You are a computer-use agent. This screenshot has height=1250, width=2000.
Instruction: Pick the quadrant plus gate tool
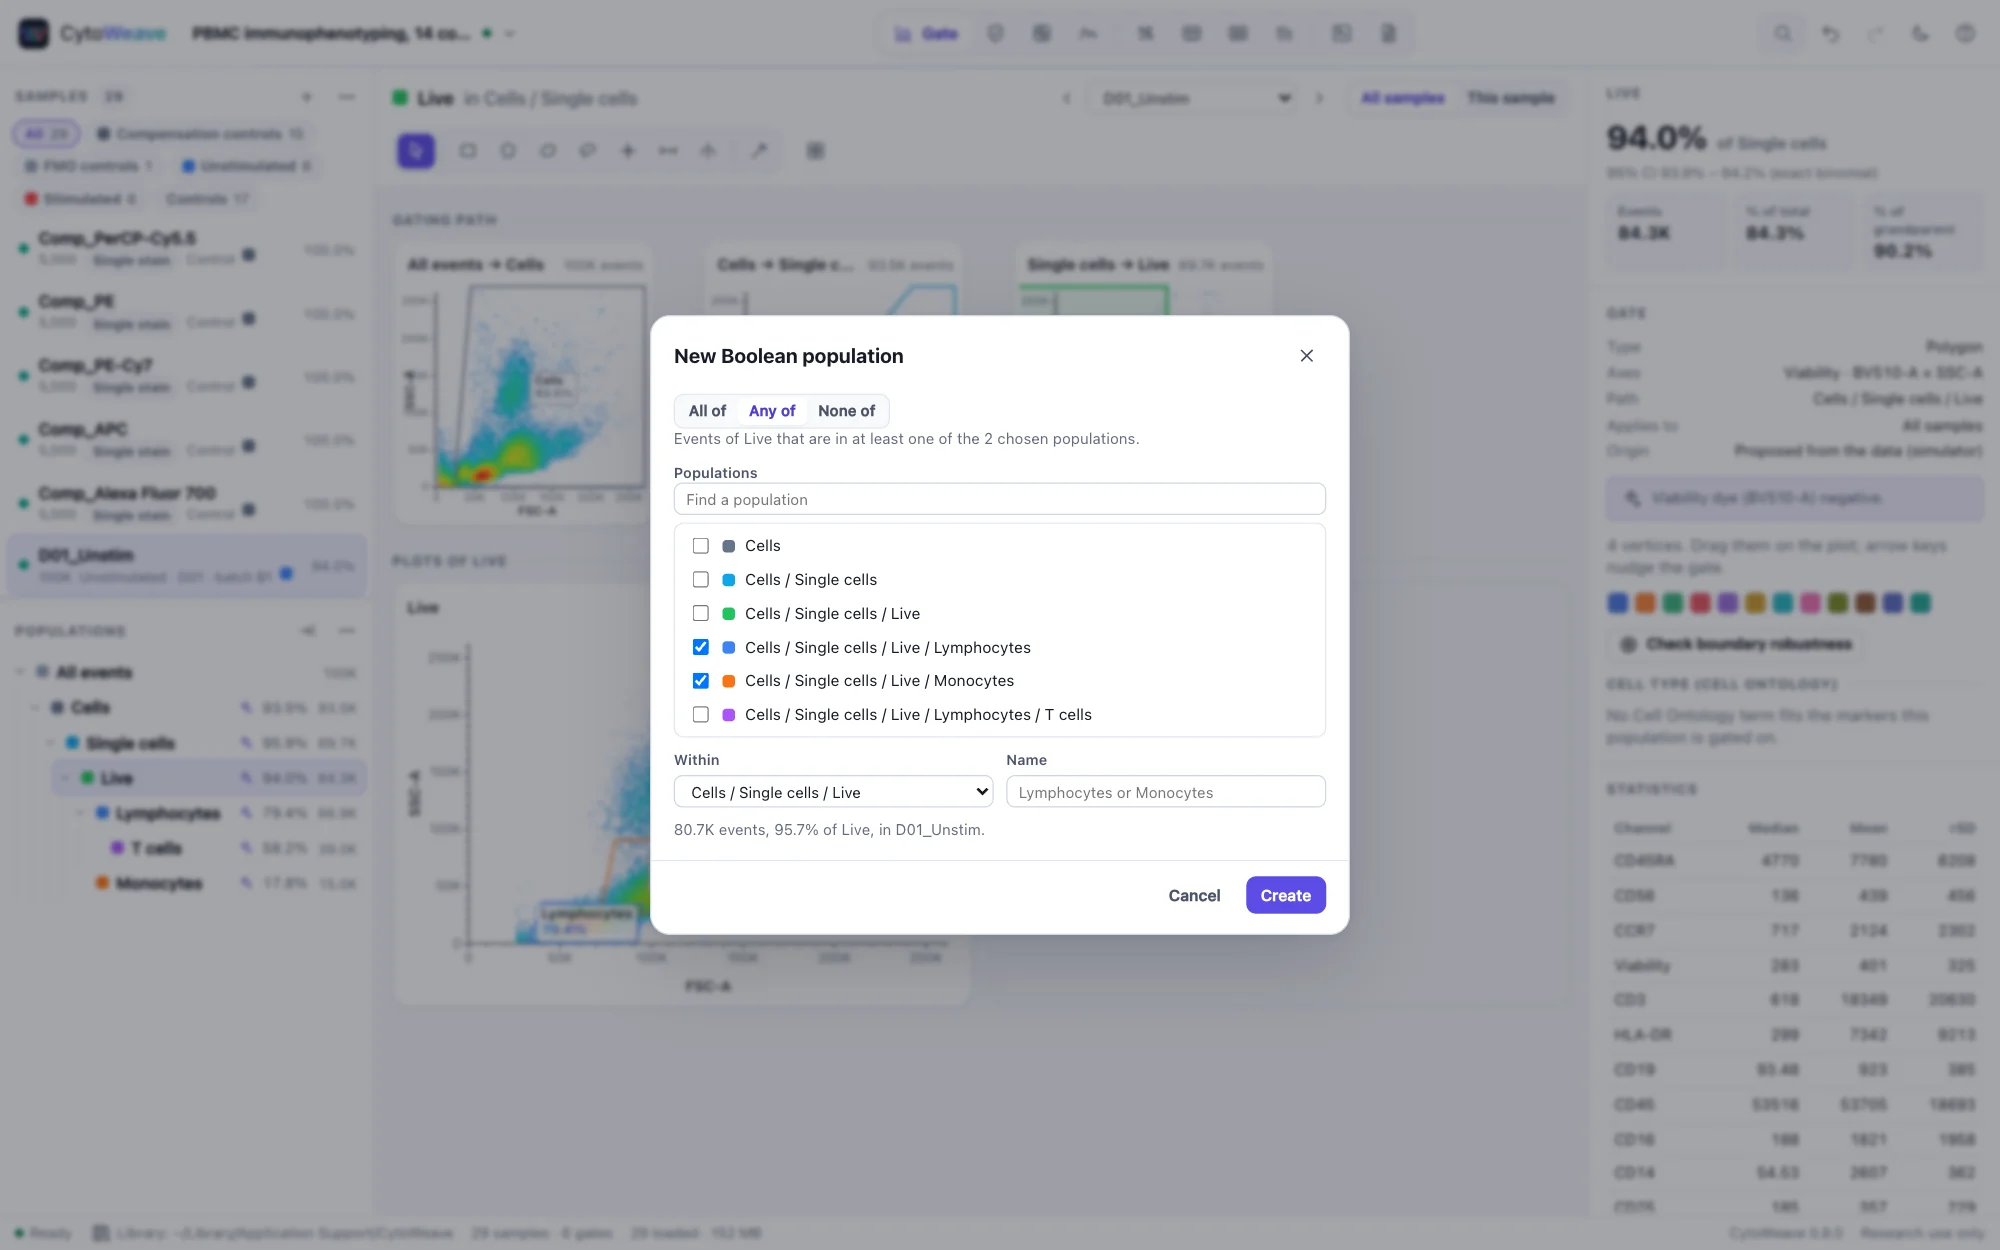[x=628, y=151]
